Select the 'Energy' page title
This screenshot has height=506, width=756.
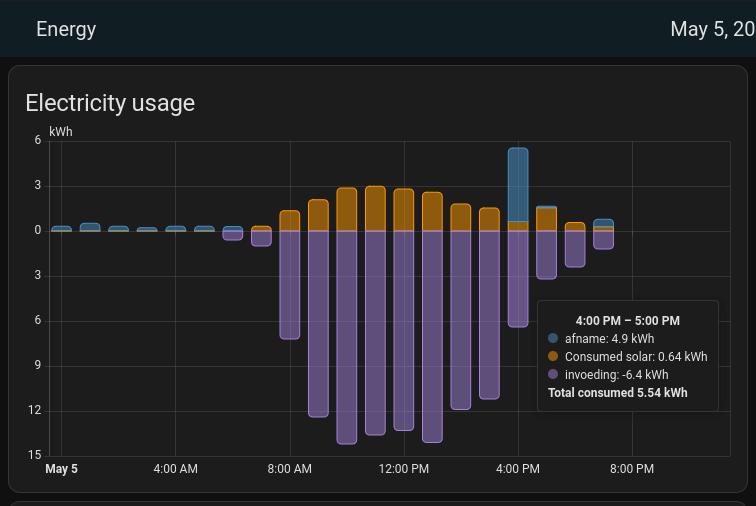[x=66, y=29]
